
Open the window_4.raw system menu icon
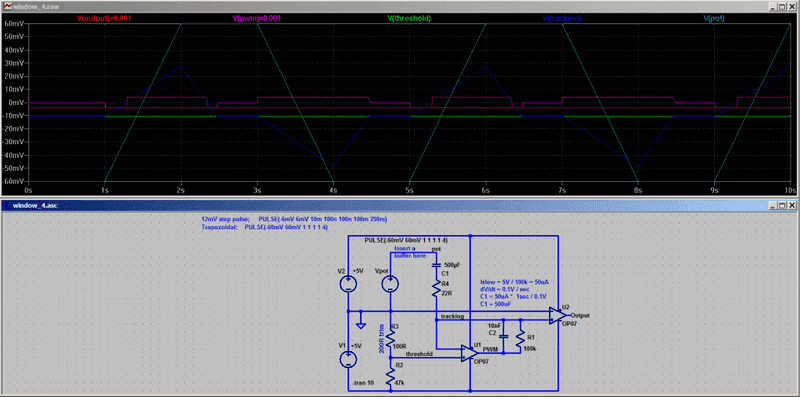pos(7,6)
